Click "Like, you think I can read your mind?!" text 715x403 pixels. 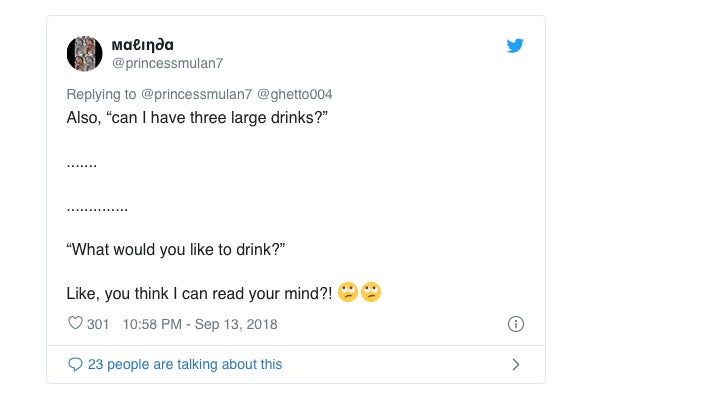[199, 294]
